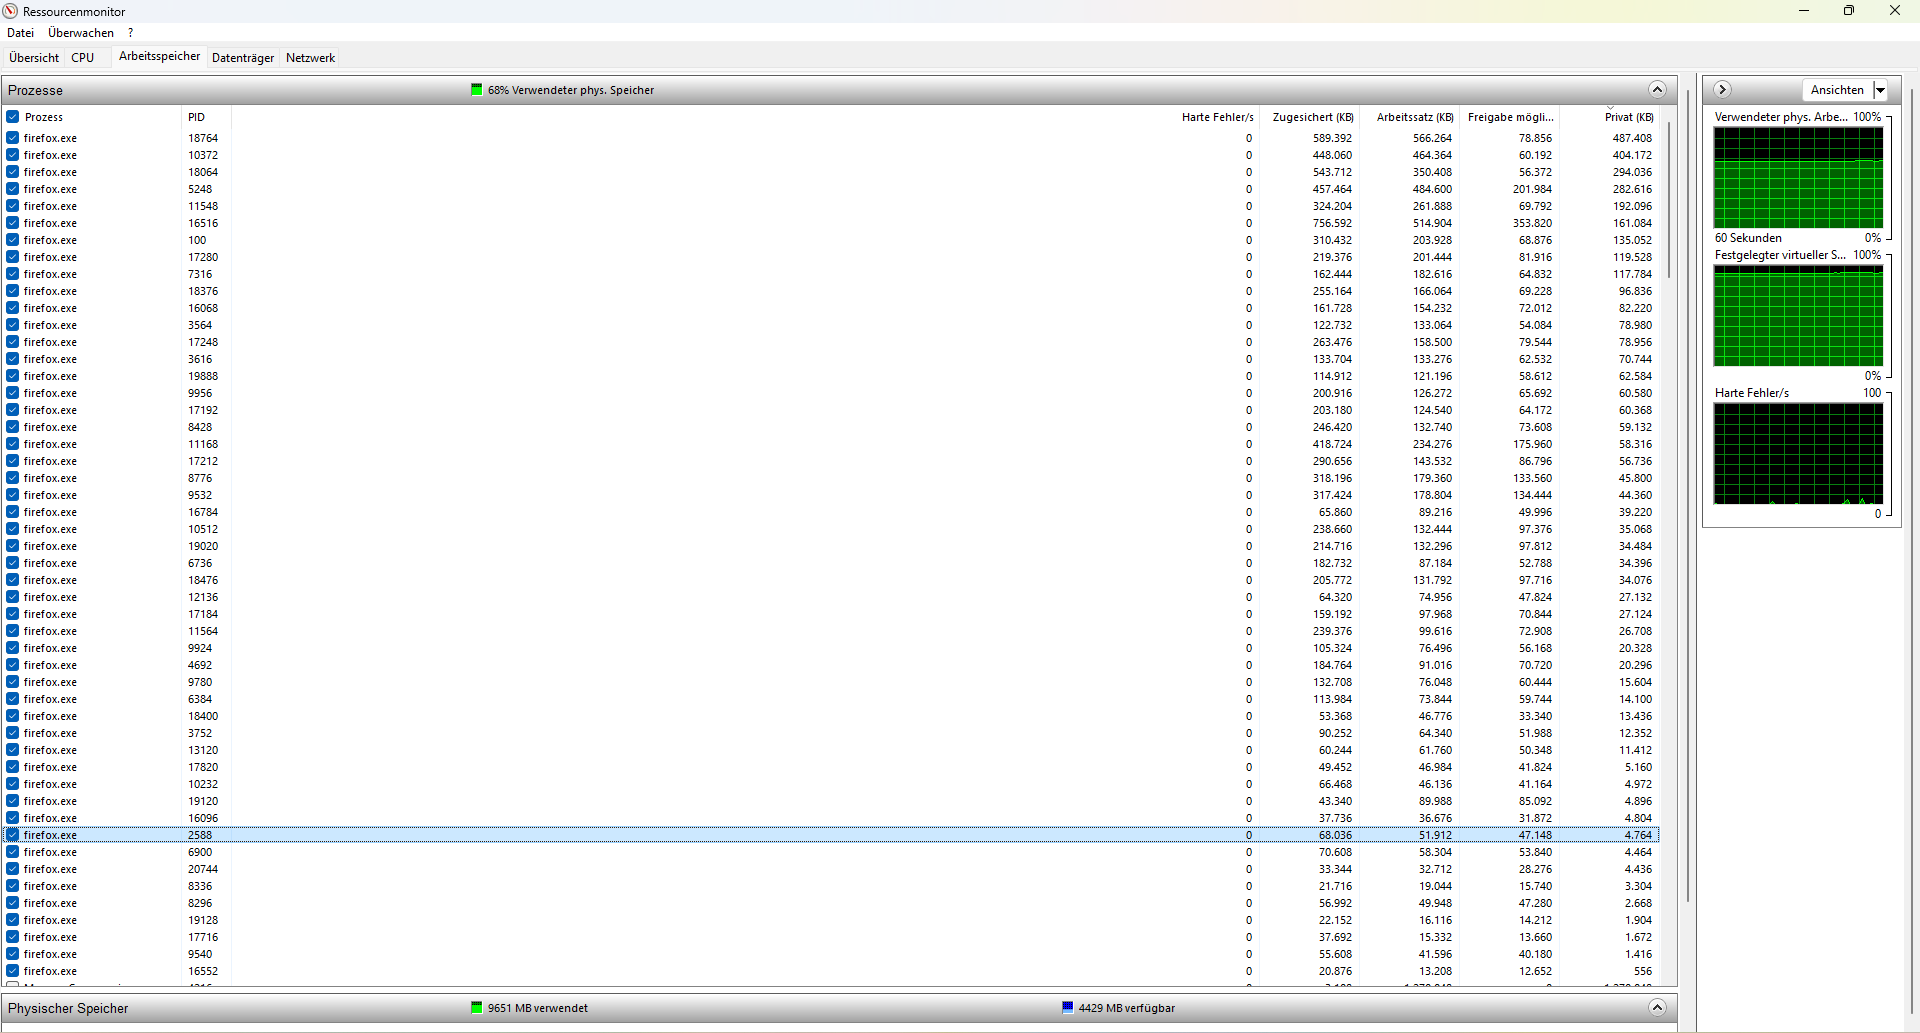
Task: Select the PID cell 11168
Action: point(203,444)
